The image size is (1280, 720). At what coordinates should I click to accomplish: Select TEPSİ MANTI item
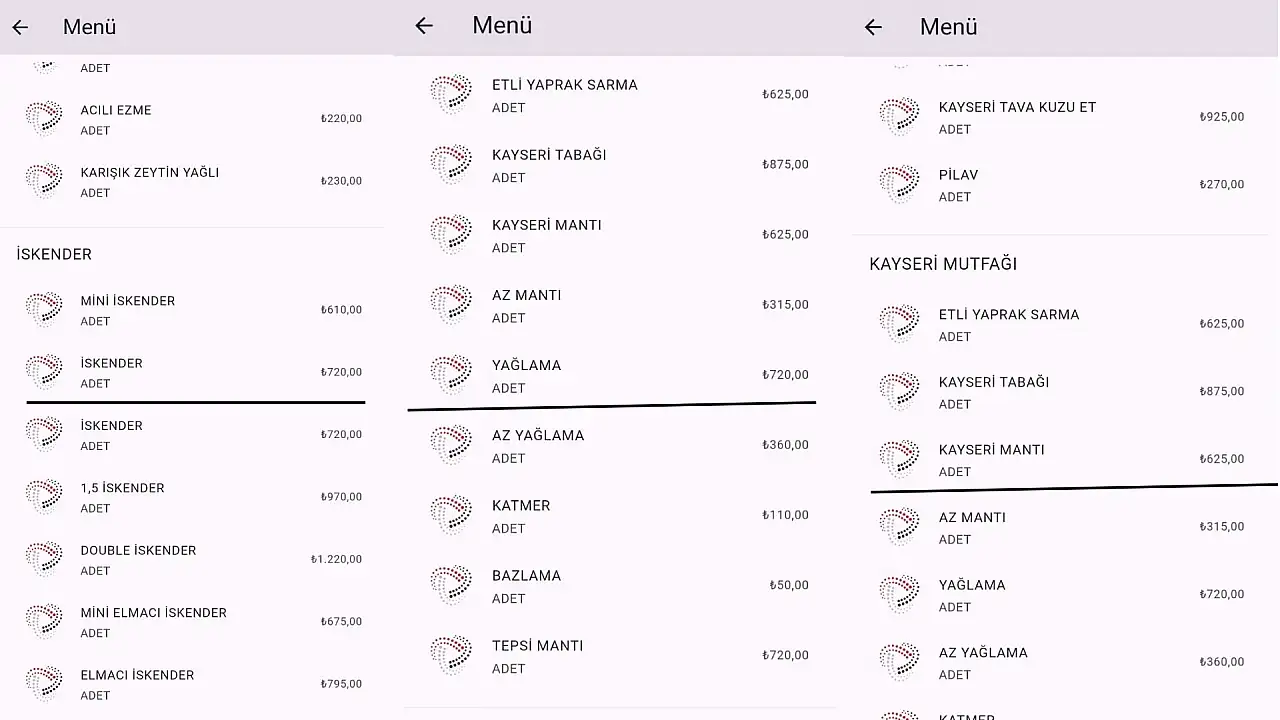coord(620,656)
